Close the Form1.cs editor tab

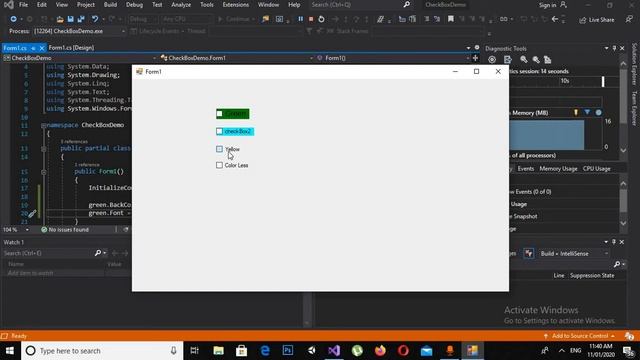[41, 48]
